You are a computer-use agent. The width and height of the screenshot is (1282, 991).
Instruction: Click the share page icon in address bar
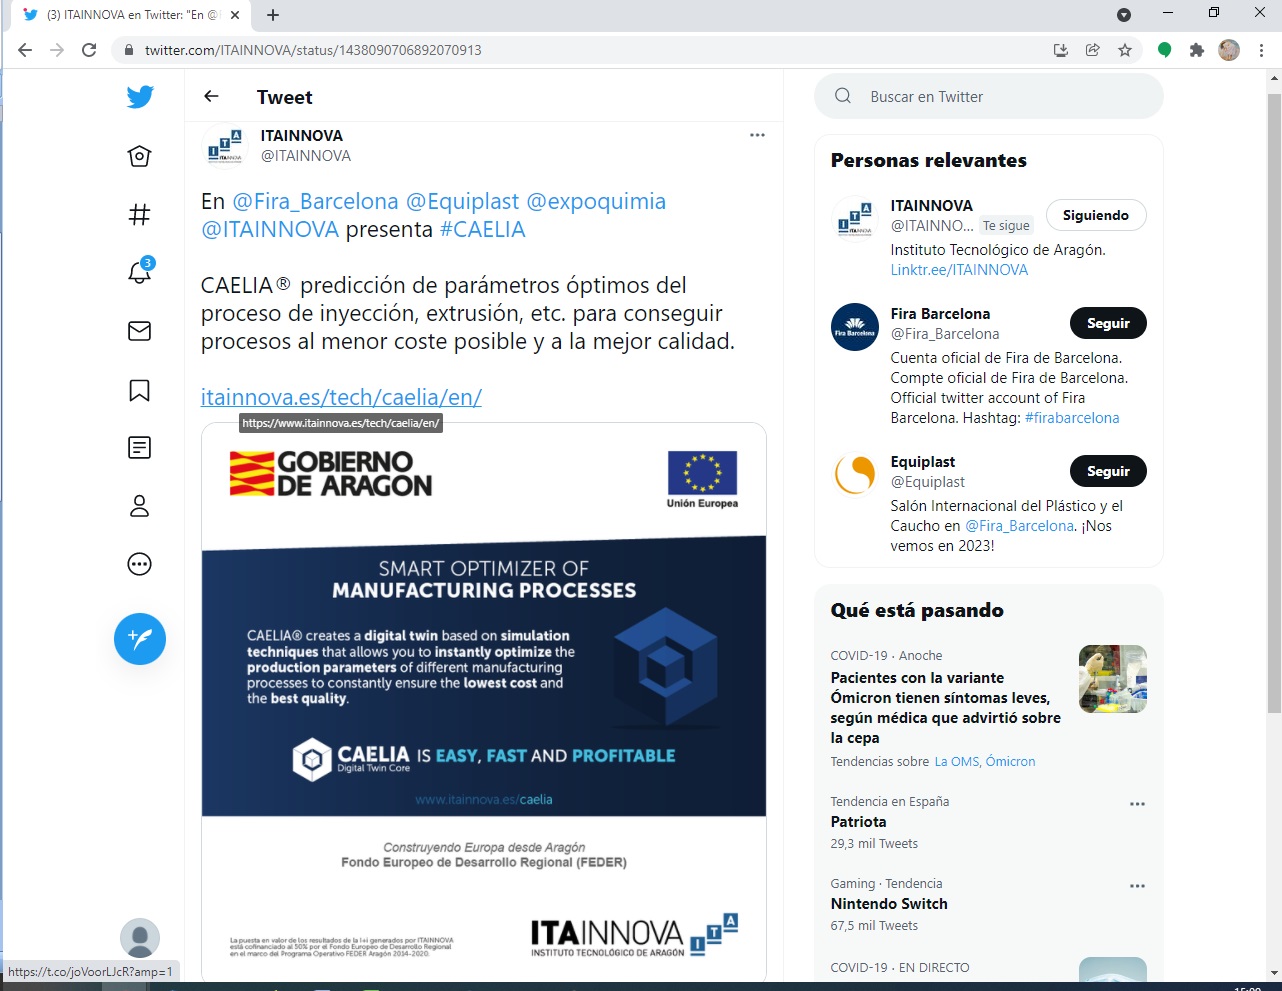1093,50
